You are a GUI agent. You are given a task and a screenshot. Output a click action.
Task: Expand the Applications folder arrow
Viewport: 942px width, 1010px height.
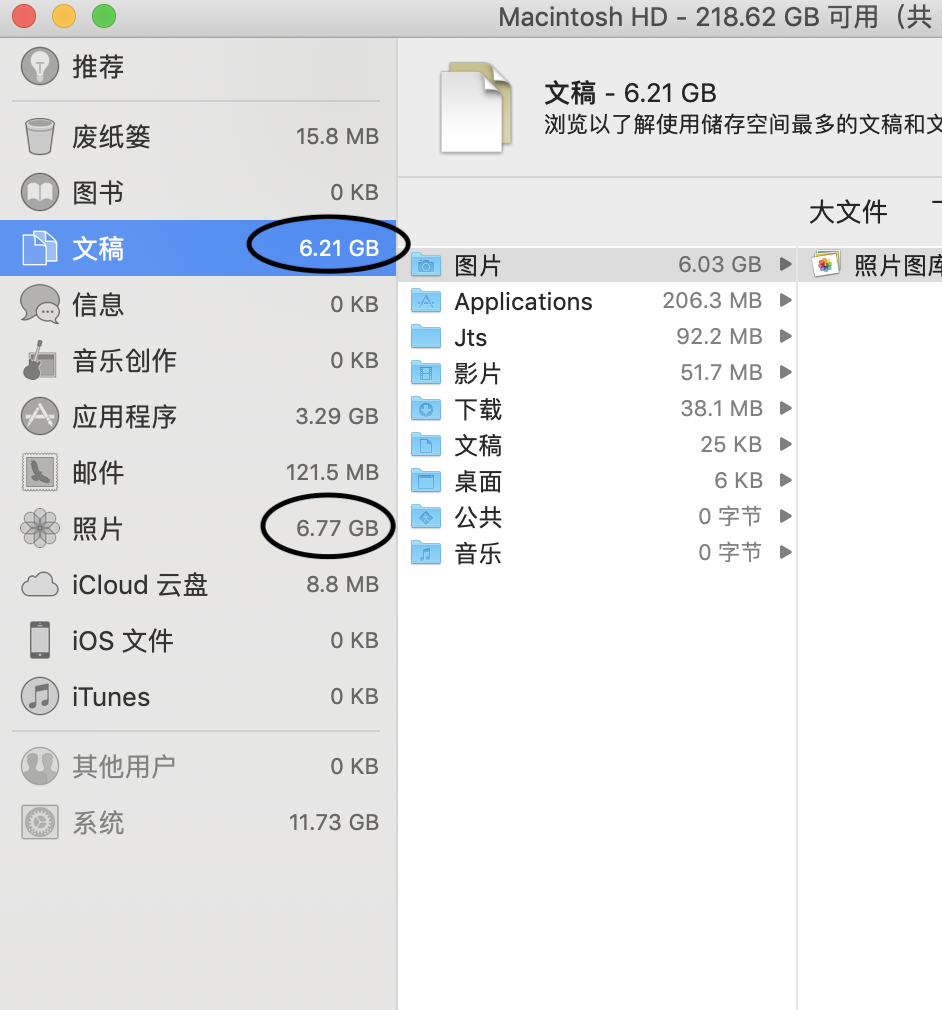785,301
